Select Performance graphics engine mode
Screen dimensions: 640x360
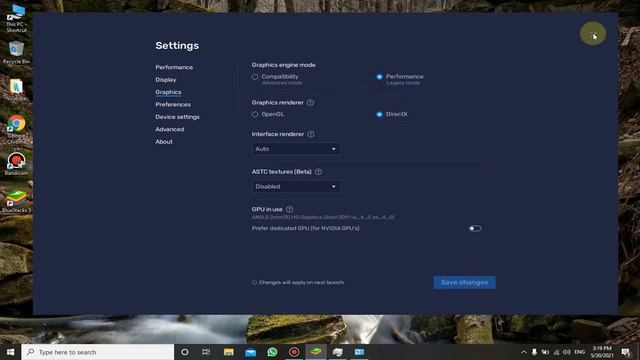(379, 77)
